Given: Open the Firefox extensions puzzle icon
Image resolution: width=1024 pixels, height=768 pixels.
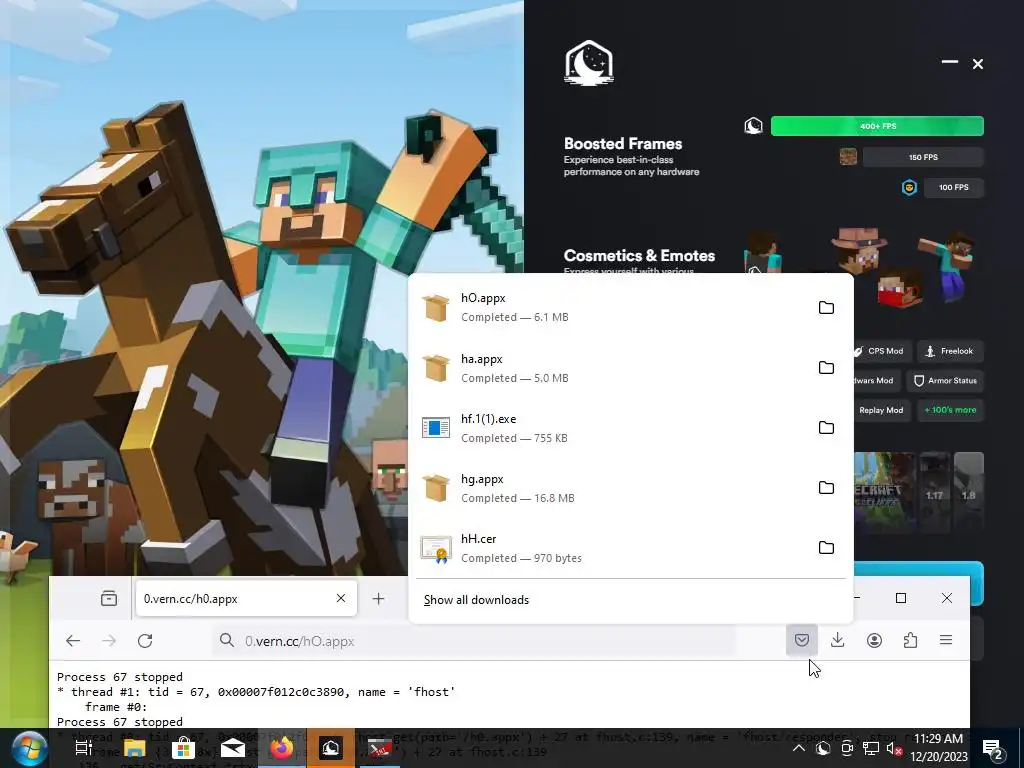Looking at the screenshot, I should (910, 640).
